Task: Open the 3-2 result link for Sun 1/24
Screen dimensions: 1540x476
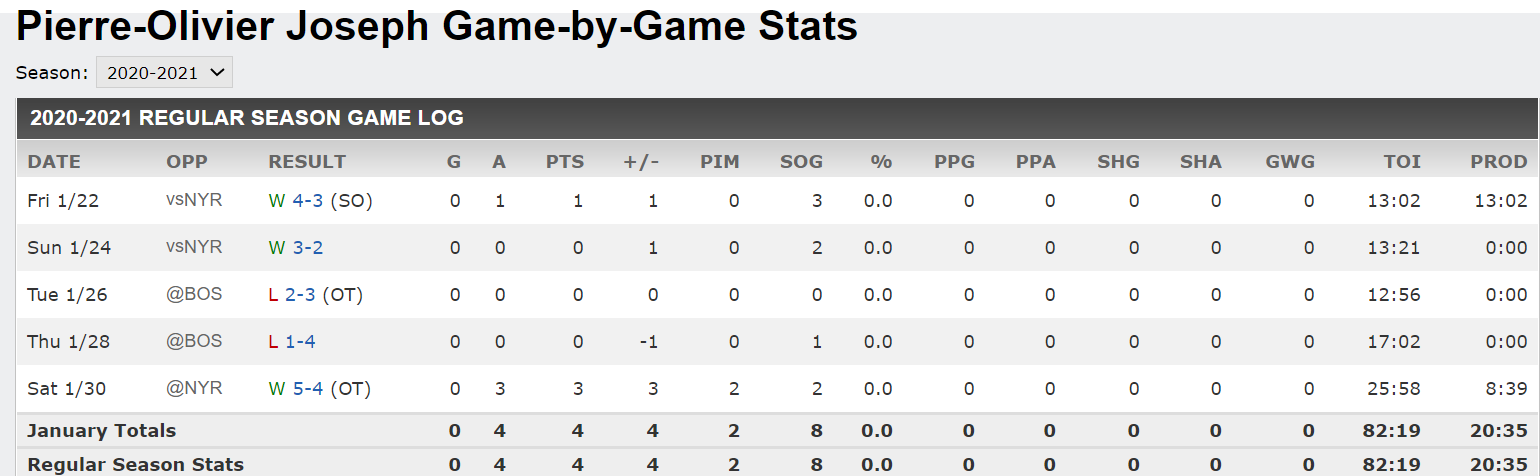Action: point(308,248)
